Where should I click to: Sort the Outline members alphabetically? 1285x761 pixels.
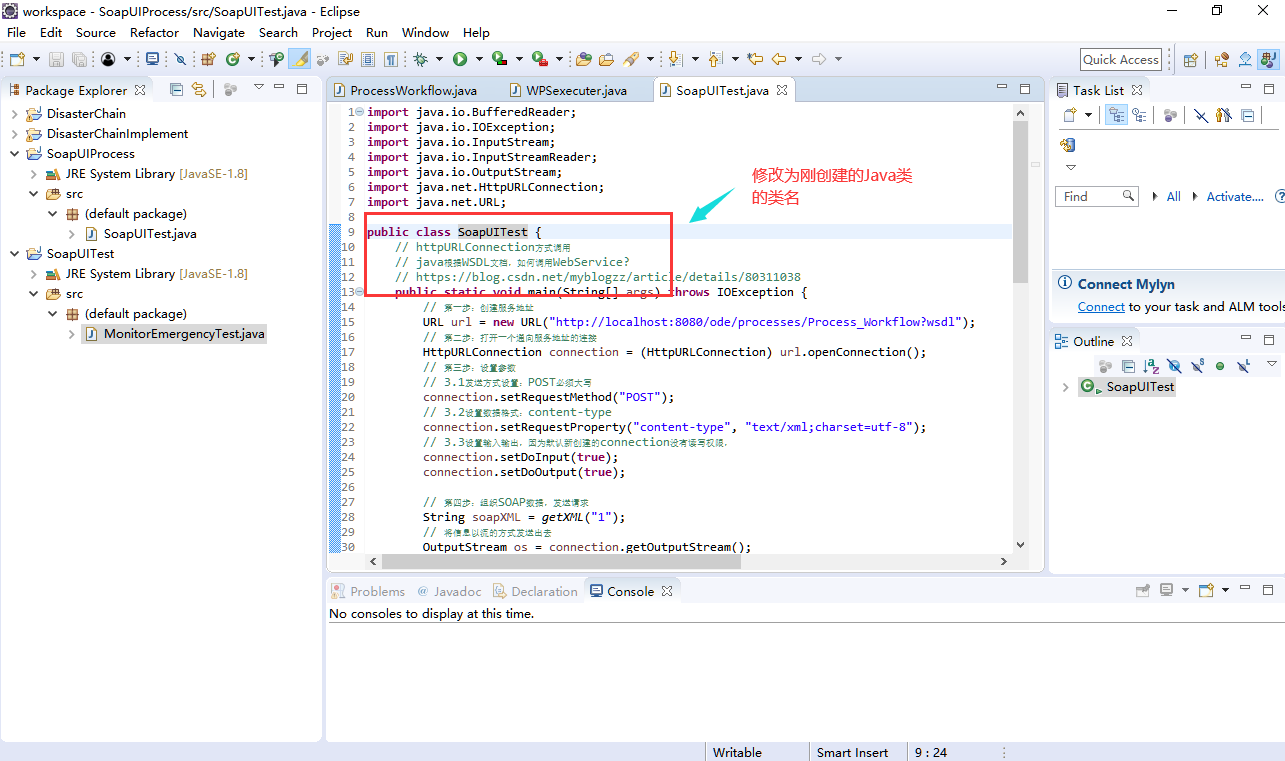(1151, 366)
